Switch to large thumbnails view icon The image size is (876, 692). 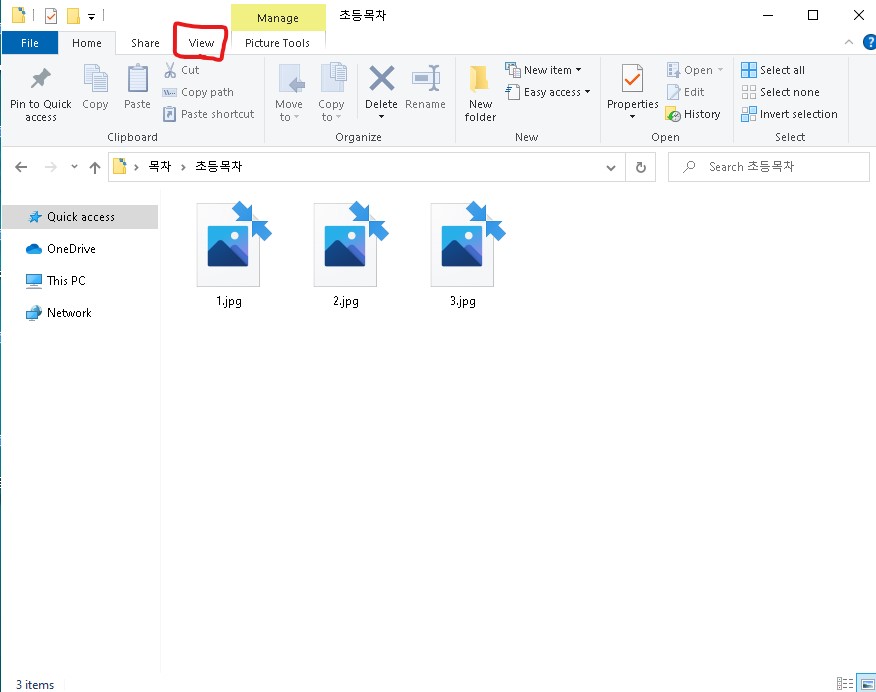click(868, 683)
